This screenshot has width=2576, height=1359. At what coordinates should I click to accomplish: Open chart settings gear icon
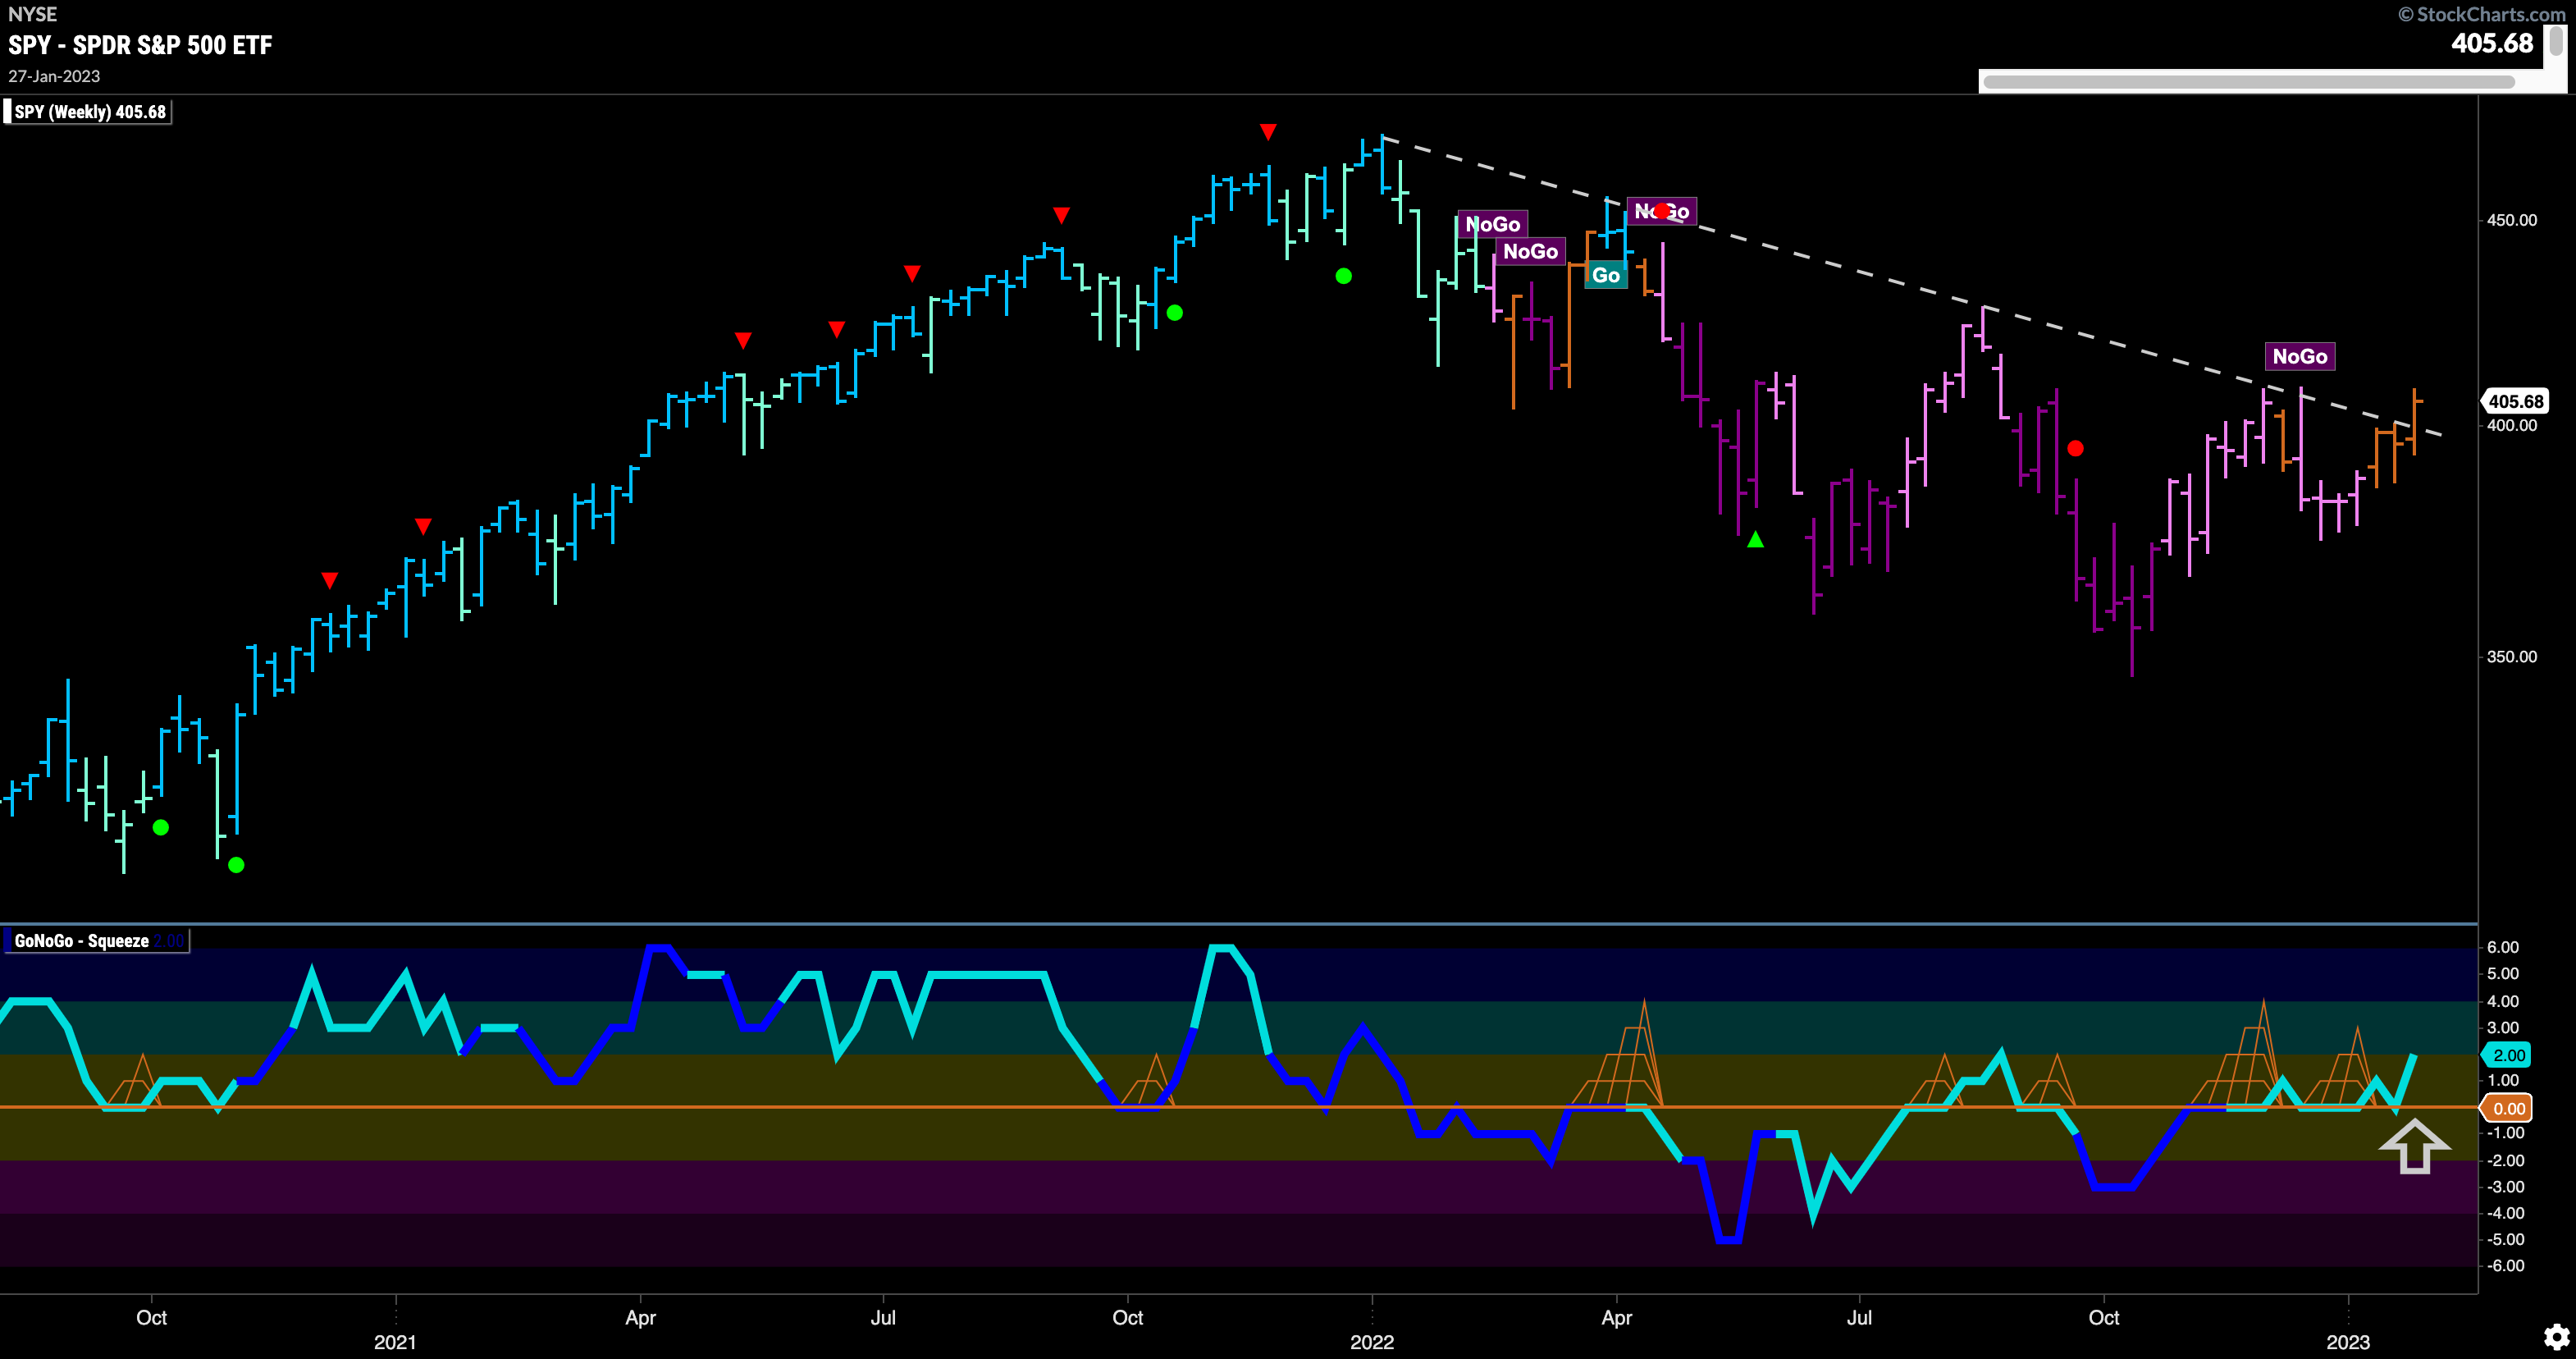[x=2556, y=1337]
